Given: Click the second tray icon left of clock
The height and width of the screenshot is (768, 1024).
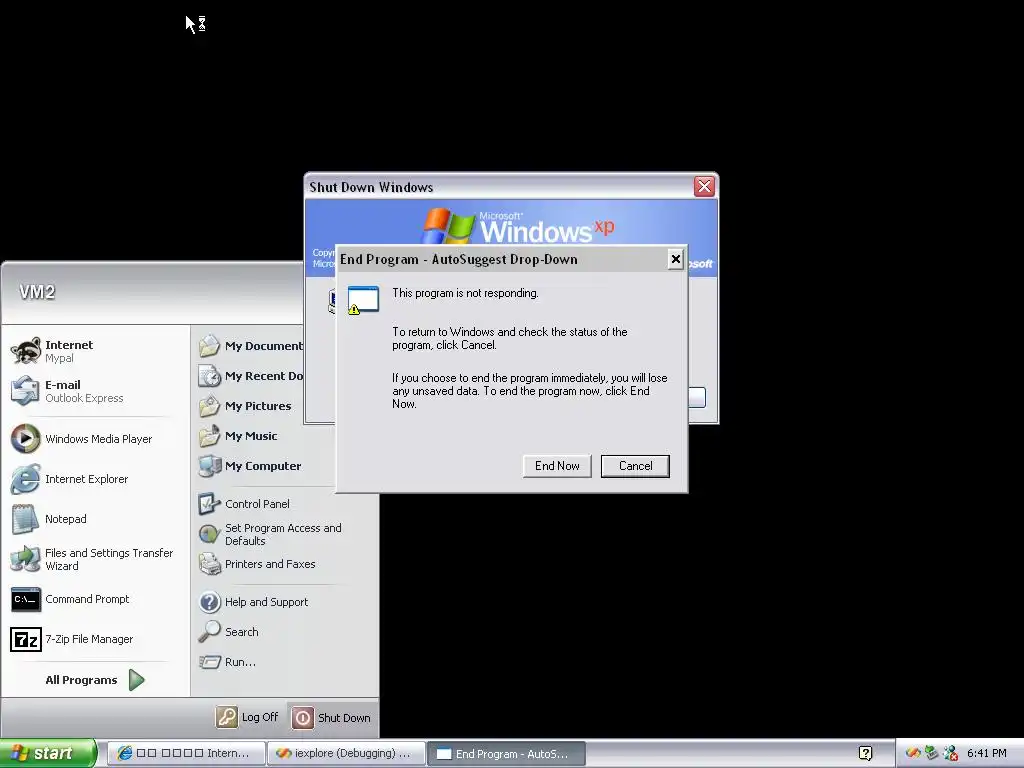Looking at the screenshot, I should coord(932,753).
